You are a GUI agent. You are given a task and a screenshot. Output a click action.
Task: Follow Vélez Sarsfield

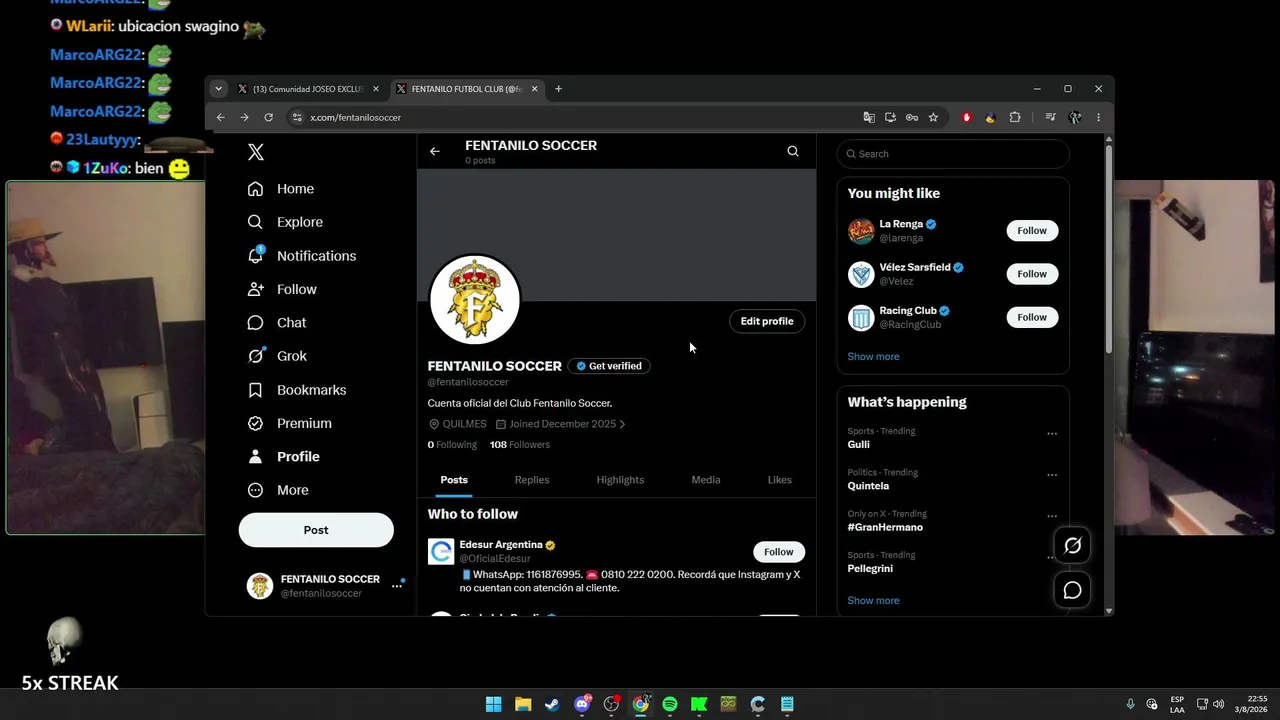point(1032,274)
